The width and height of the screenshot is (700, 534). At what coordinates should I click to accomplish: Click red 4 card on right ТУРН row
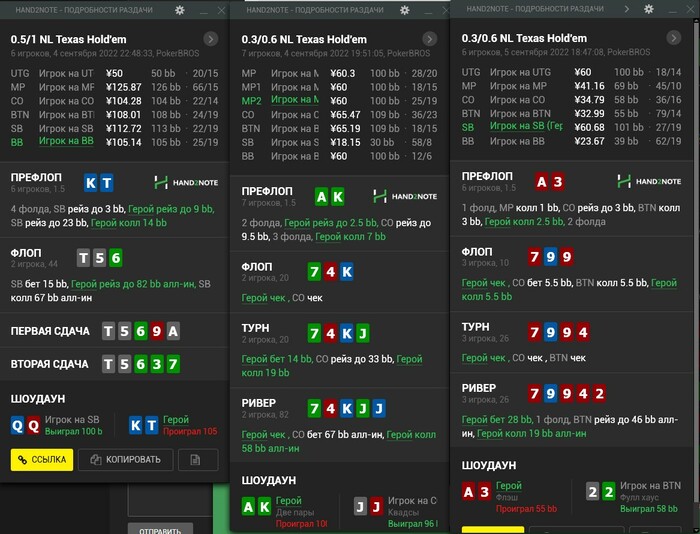583,333
